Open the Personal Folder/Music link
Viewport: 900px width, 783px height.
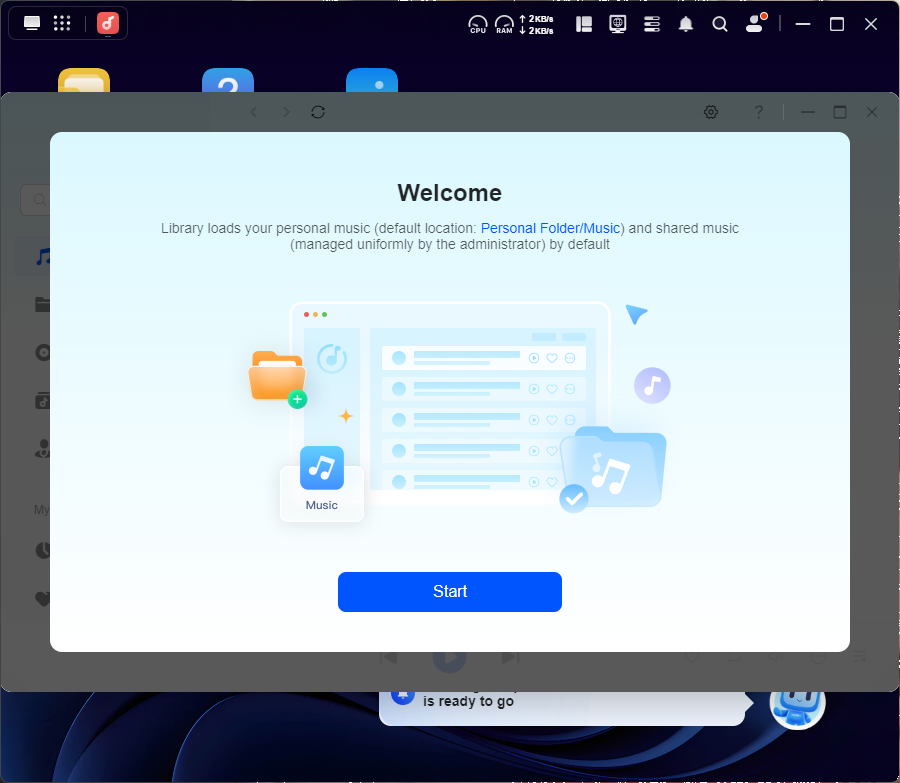click(551, 228)
